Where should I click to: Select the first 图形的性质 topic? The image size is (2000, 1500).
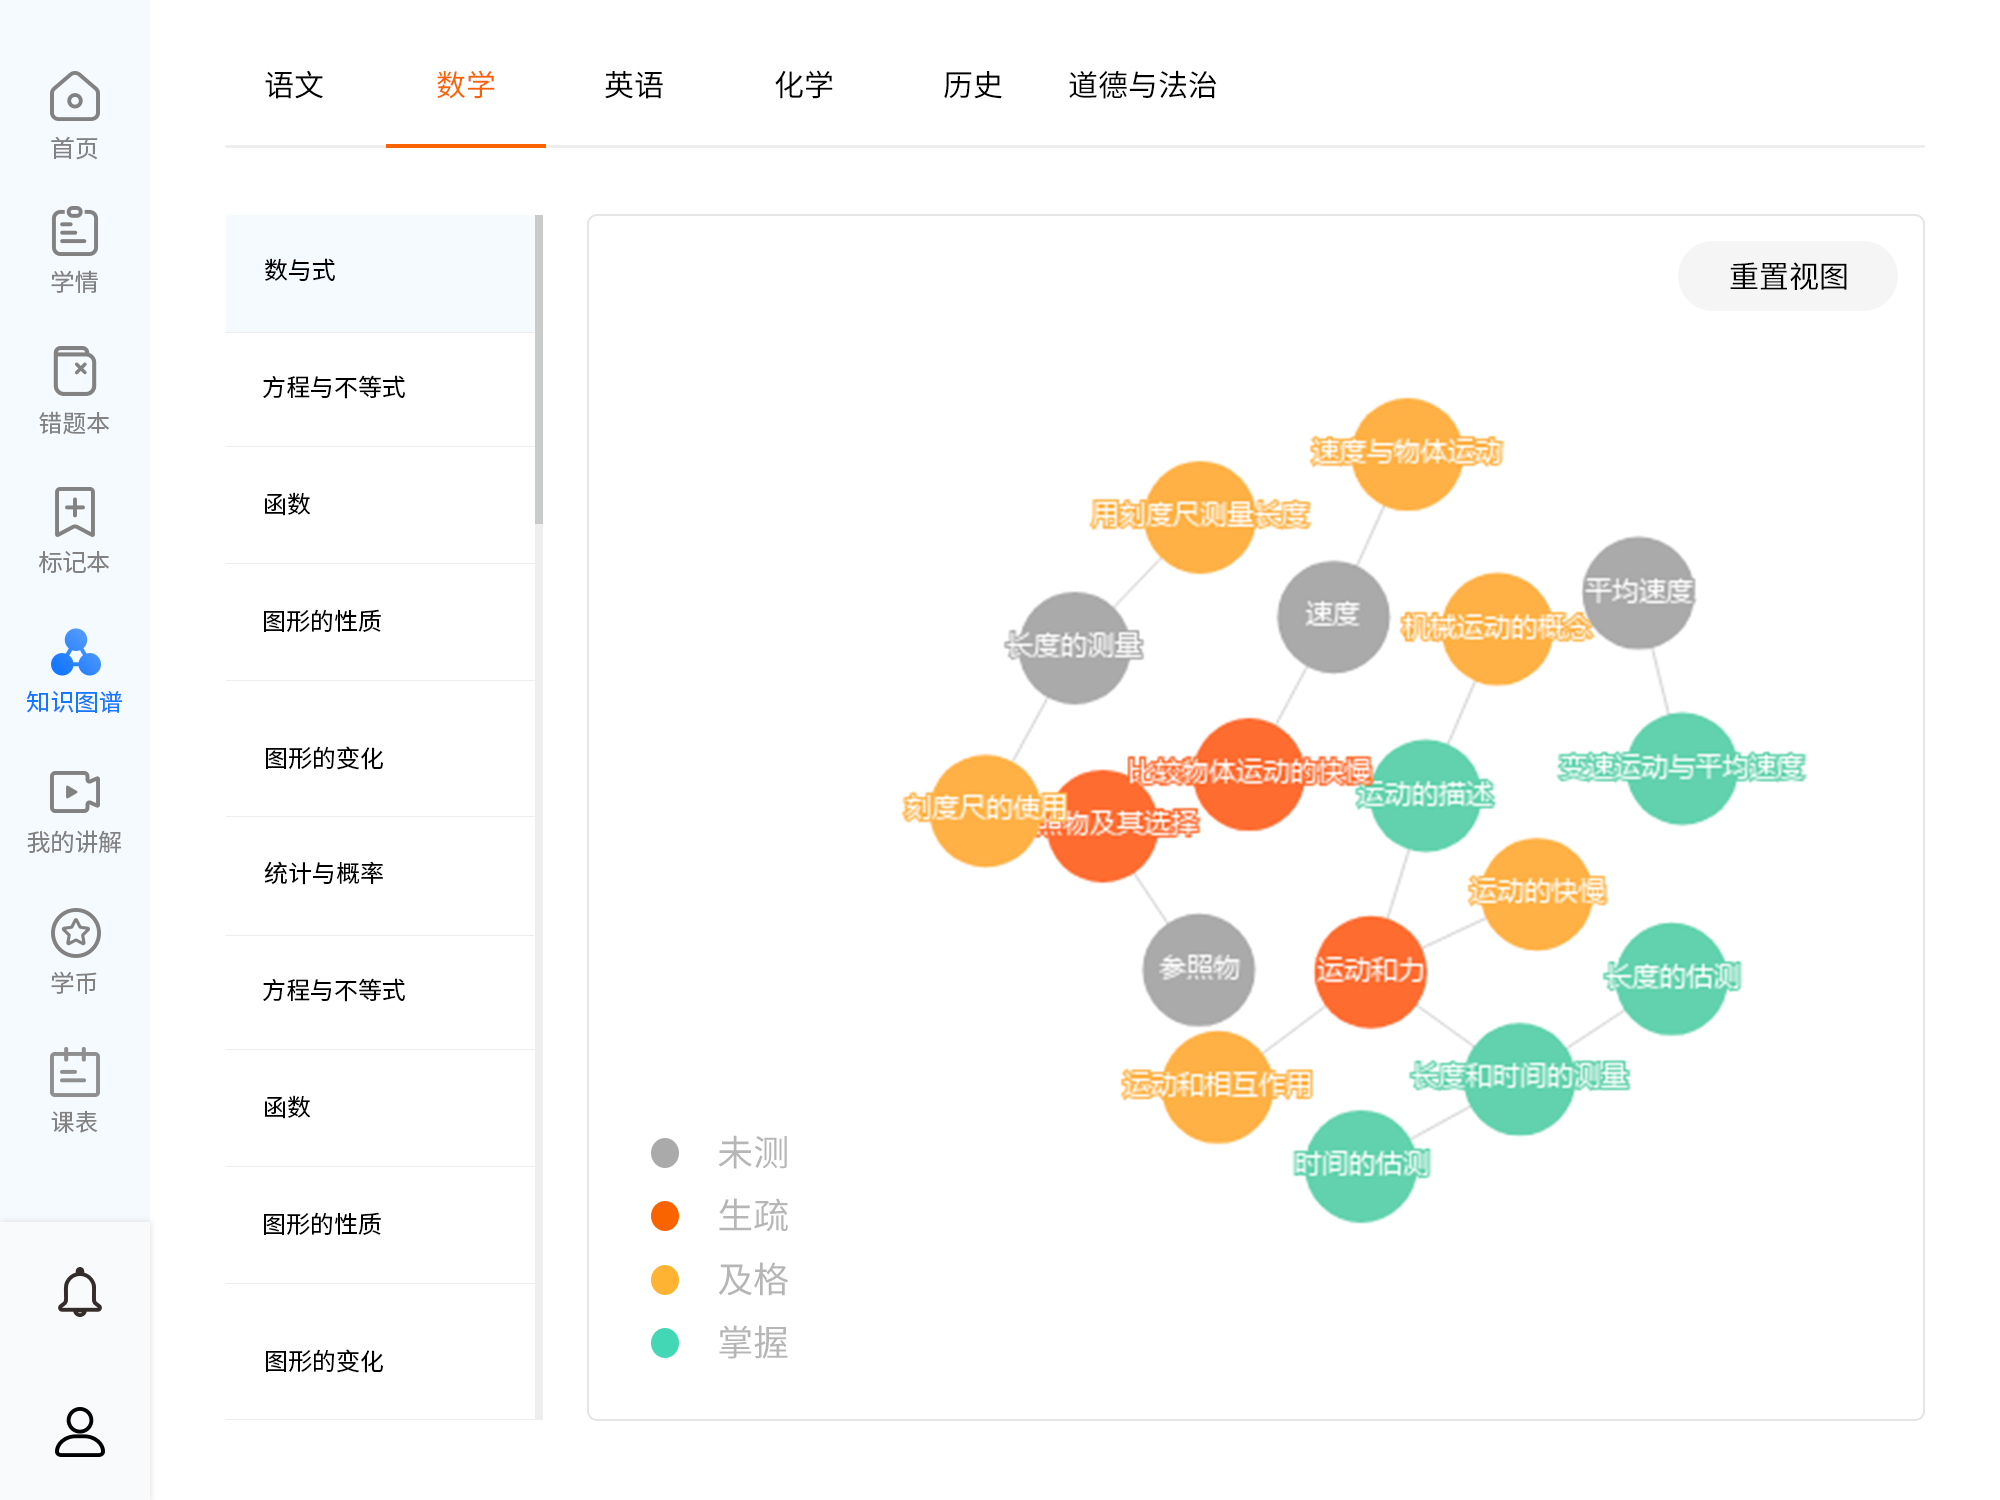click(380, 622)
